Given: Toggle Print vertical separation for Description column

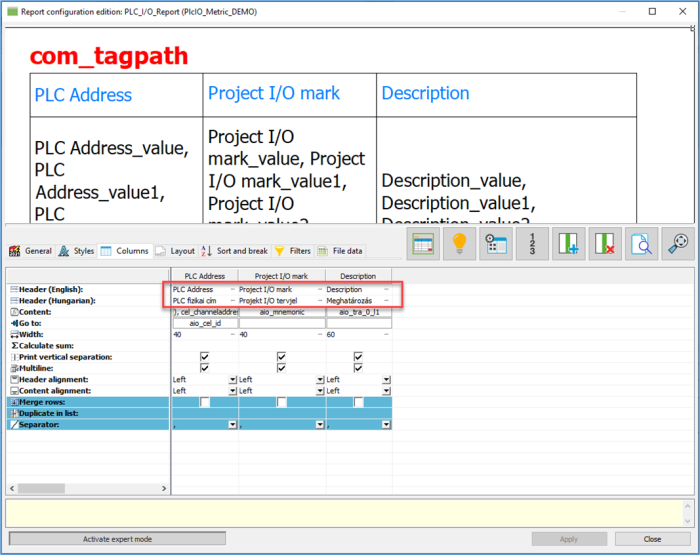Looking at the screenshot, I should tap(358, 357).
